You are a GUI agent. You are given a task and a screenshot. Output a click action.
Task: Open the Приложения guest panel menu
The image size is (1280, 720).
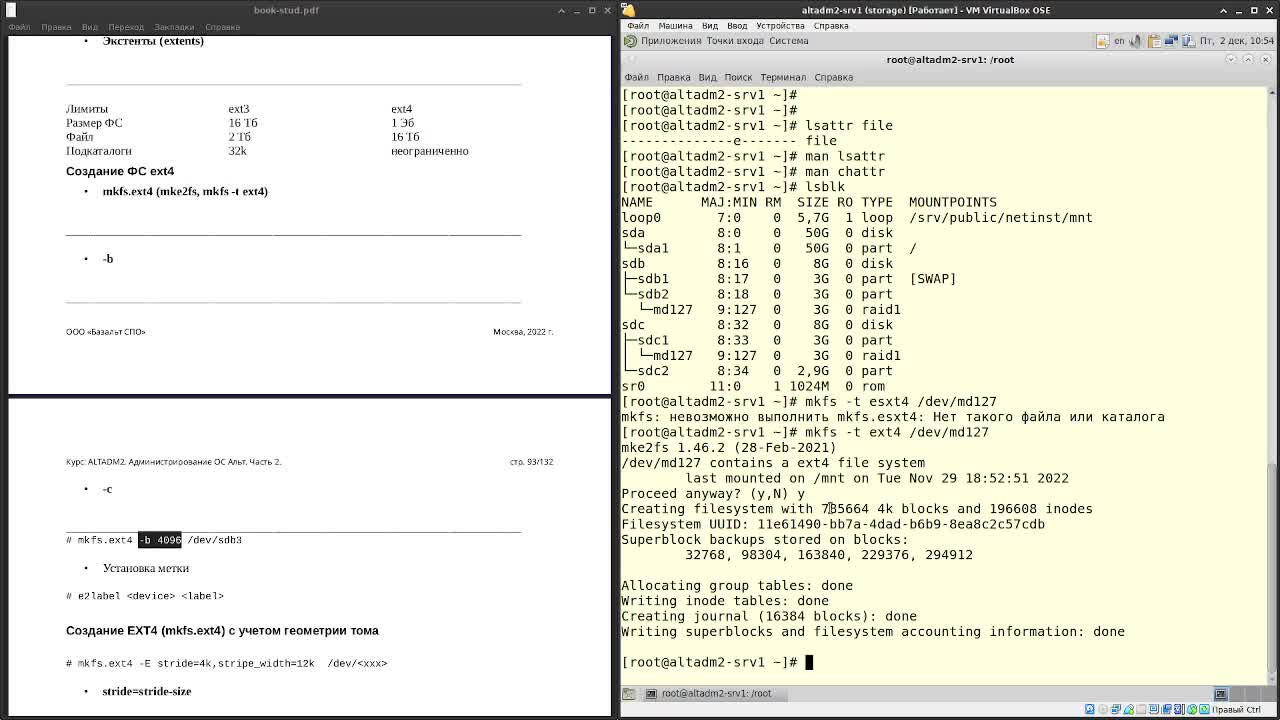[671, 41]
